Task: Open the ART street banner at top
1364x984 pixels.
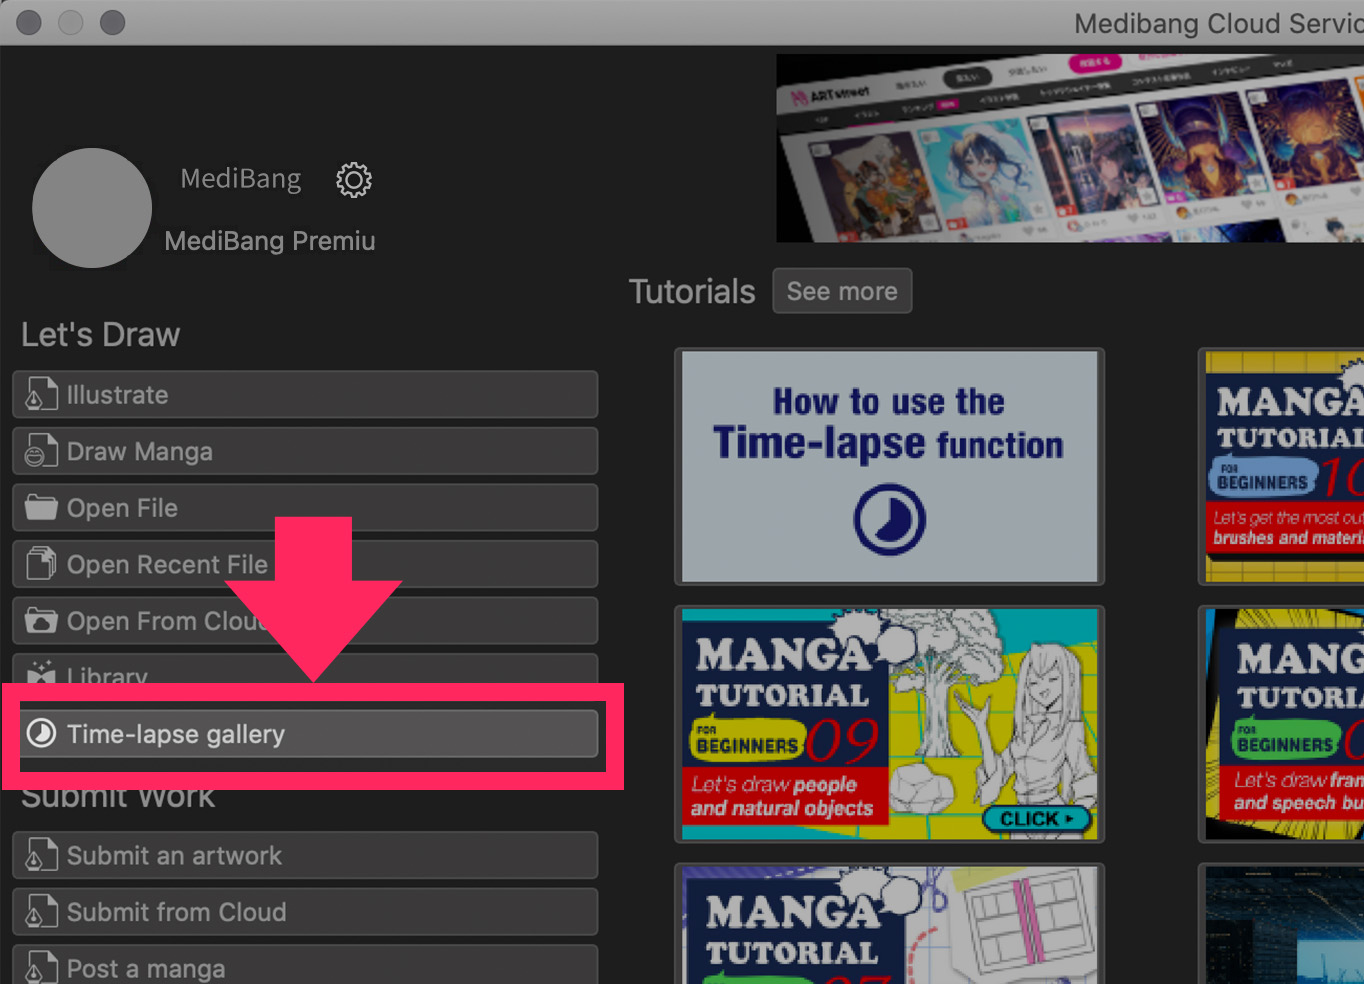Action: 1068,148
